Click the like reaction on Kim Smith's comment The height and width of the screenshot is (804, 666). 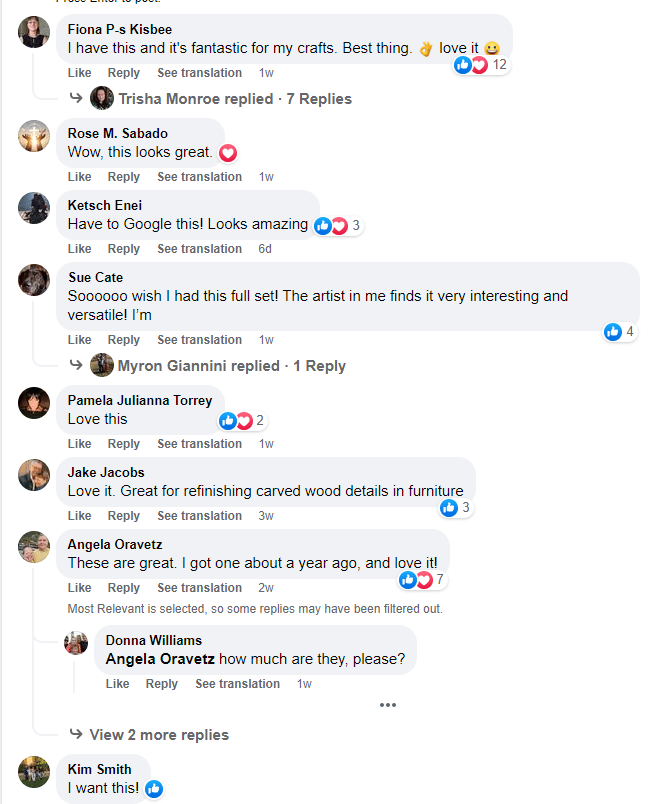(x=154, y=789)
